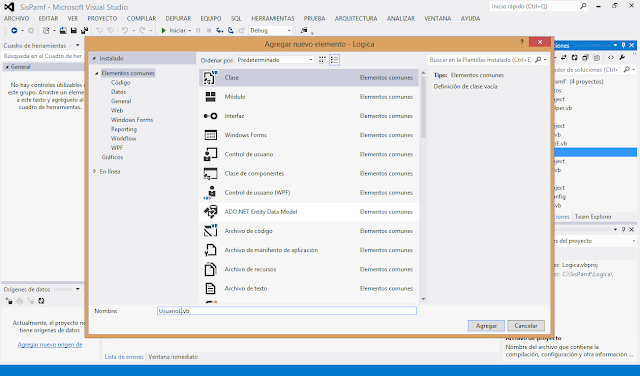This screenshot has height=376, width=640.
Task: Click the template search magnifier icon
Action: 538,60
